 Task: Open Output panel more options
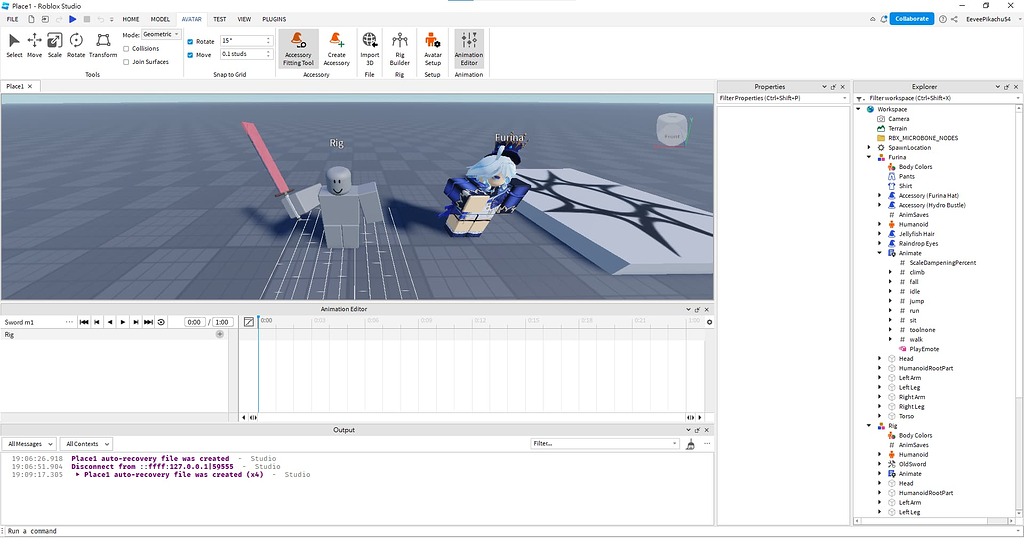click(x=707, y=444)
